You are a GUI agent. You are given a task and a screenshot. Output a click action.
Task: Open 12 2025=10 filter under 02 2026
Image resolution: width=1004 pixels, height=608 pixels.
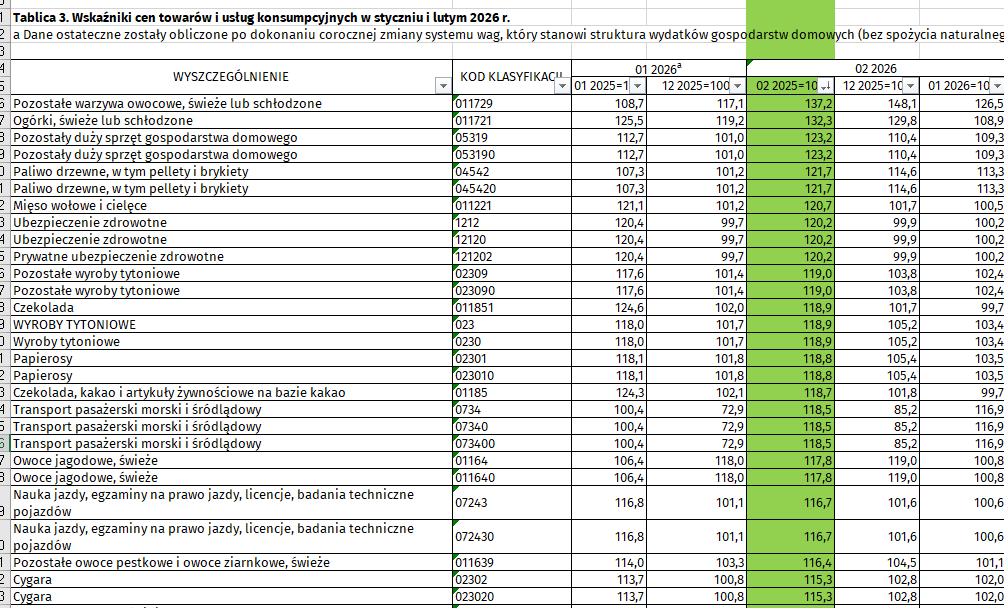coord(911,86)
